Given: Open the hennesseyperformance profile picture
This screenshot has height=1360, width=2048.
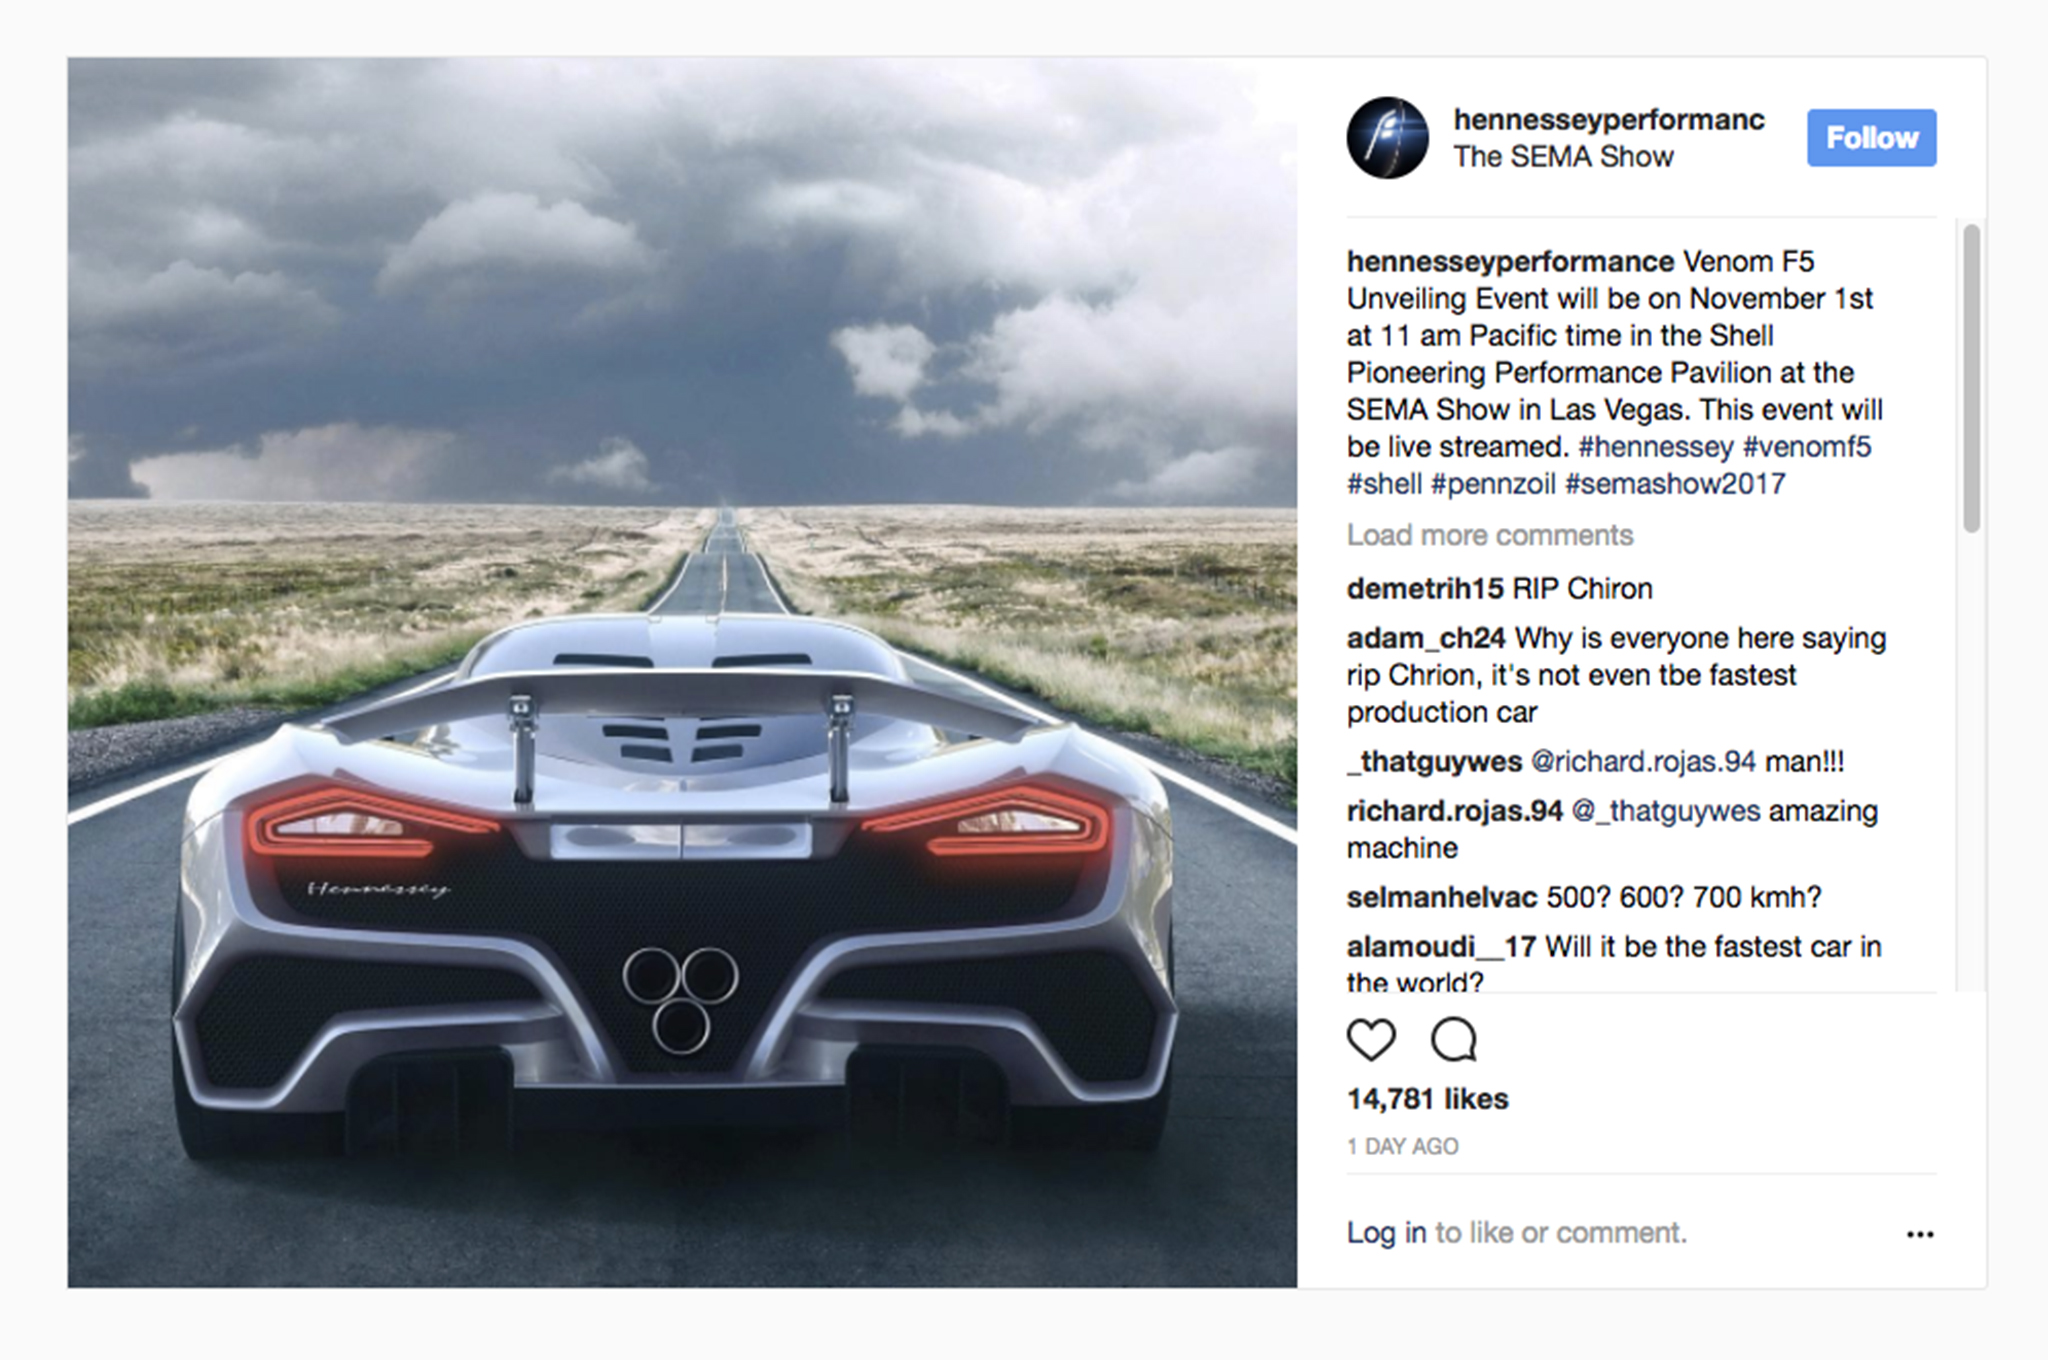Looking at the screenshot, I should [x=1387, y=137].
